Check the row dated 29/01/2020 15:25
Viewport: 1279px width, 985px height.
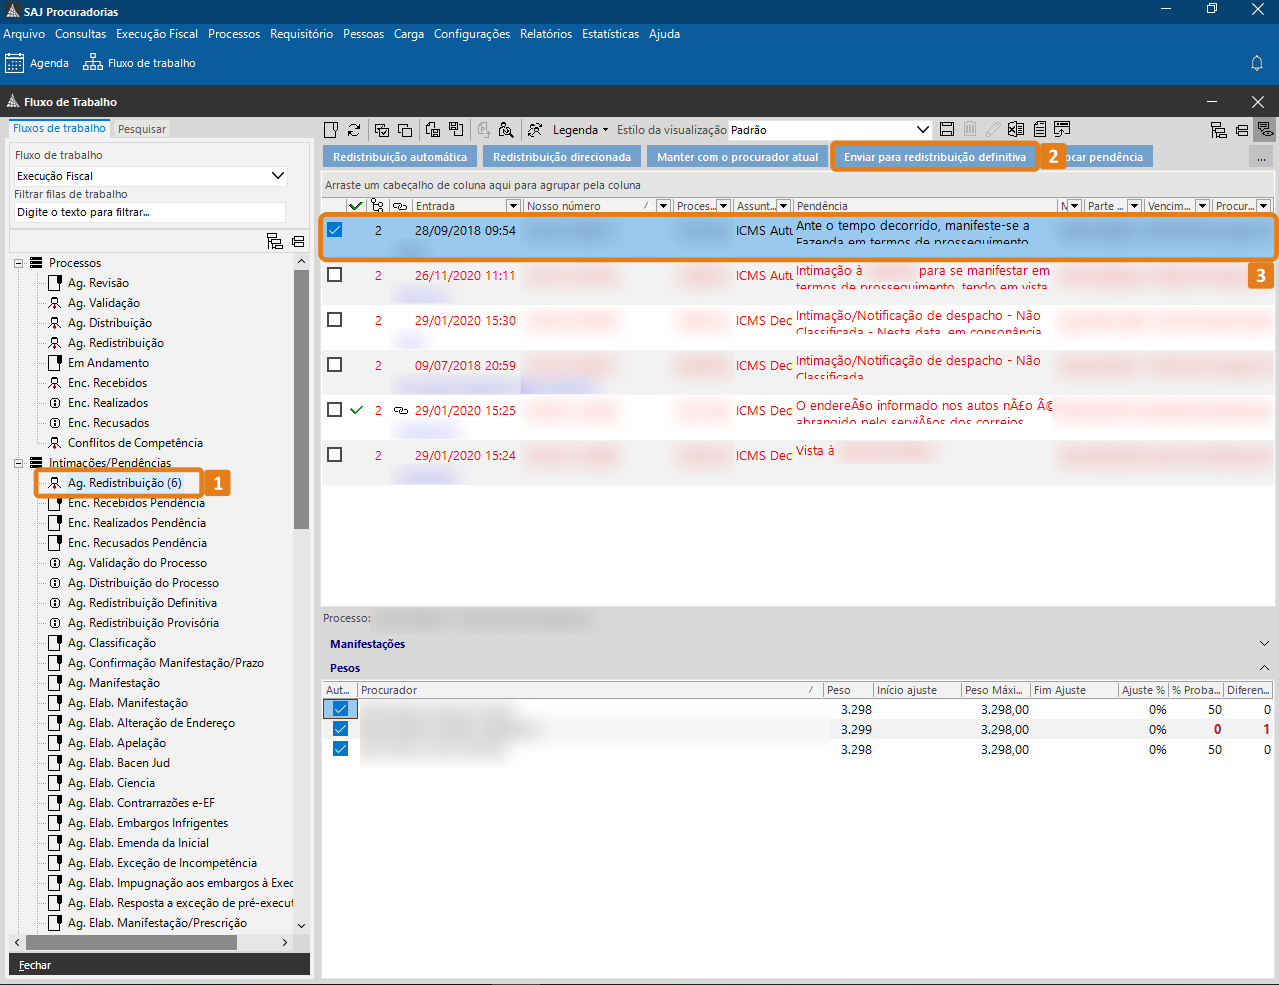[x=335, y=410]
